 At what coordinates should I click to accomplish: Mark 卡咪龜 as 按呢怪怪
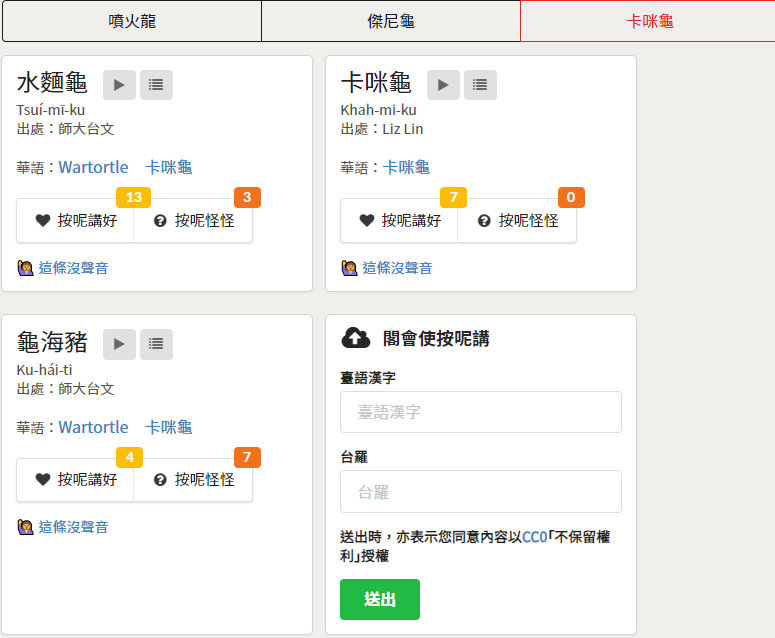517,220
